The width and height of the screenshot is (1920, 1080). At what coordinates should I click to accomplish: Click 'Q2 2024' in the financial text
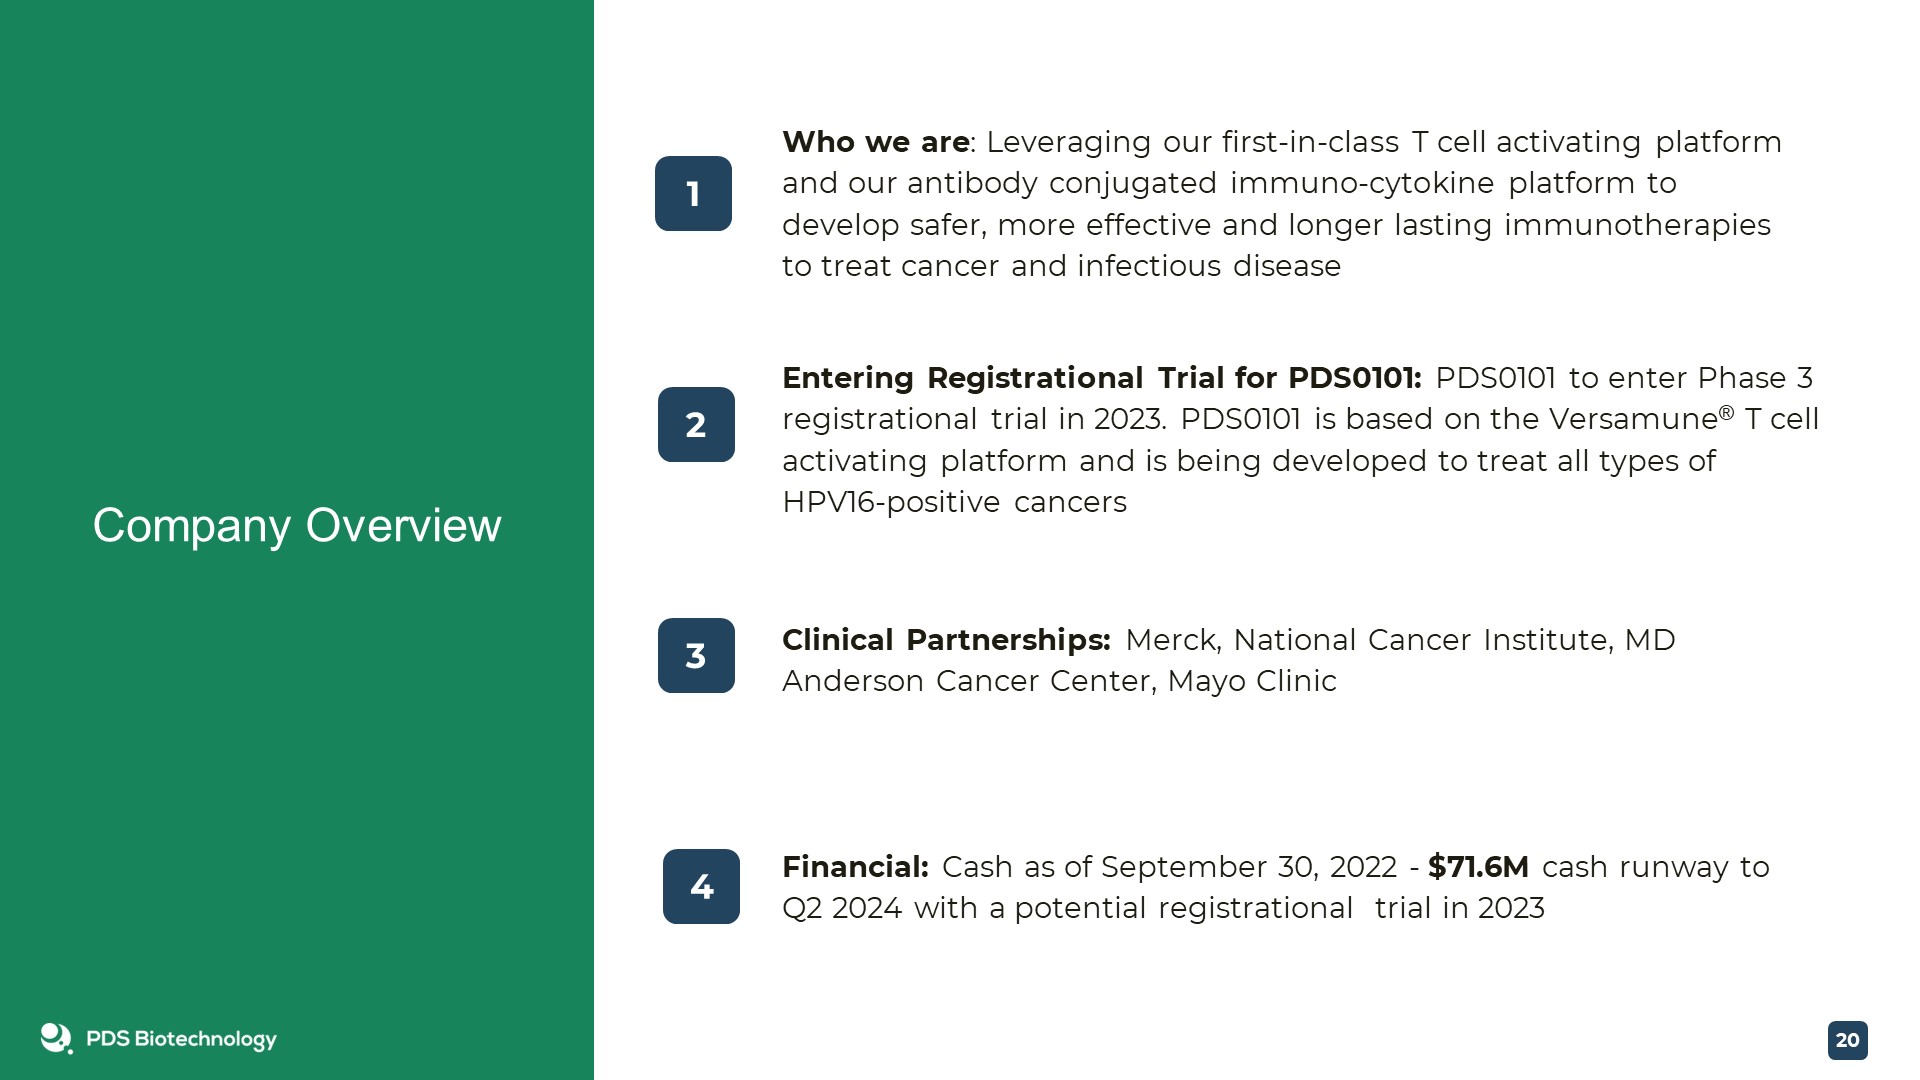point(842,908)
